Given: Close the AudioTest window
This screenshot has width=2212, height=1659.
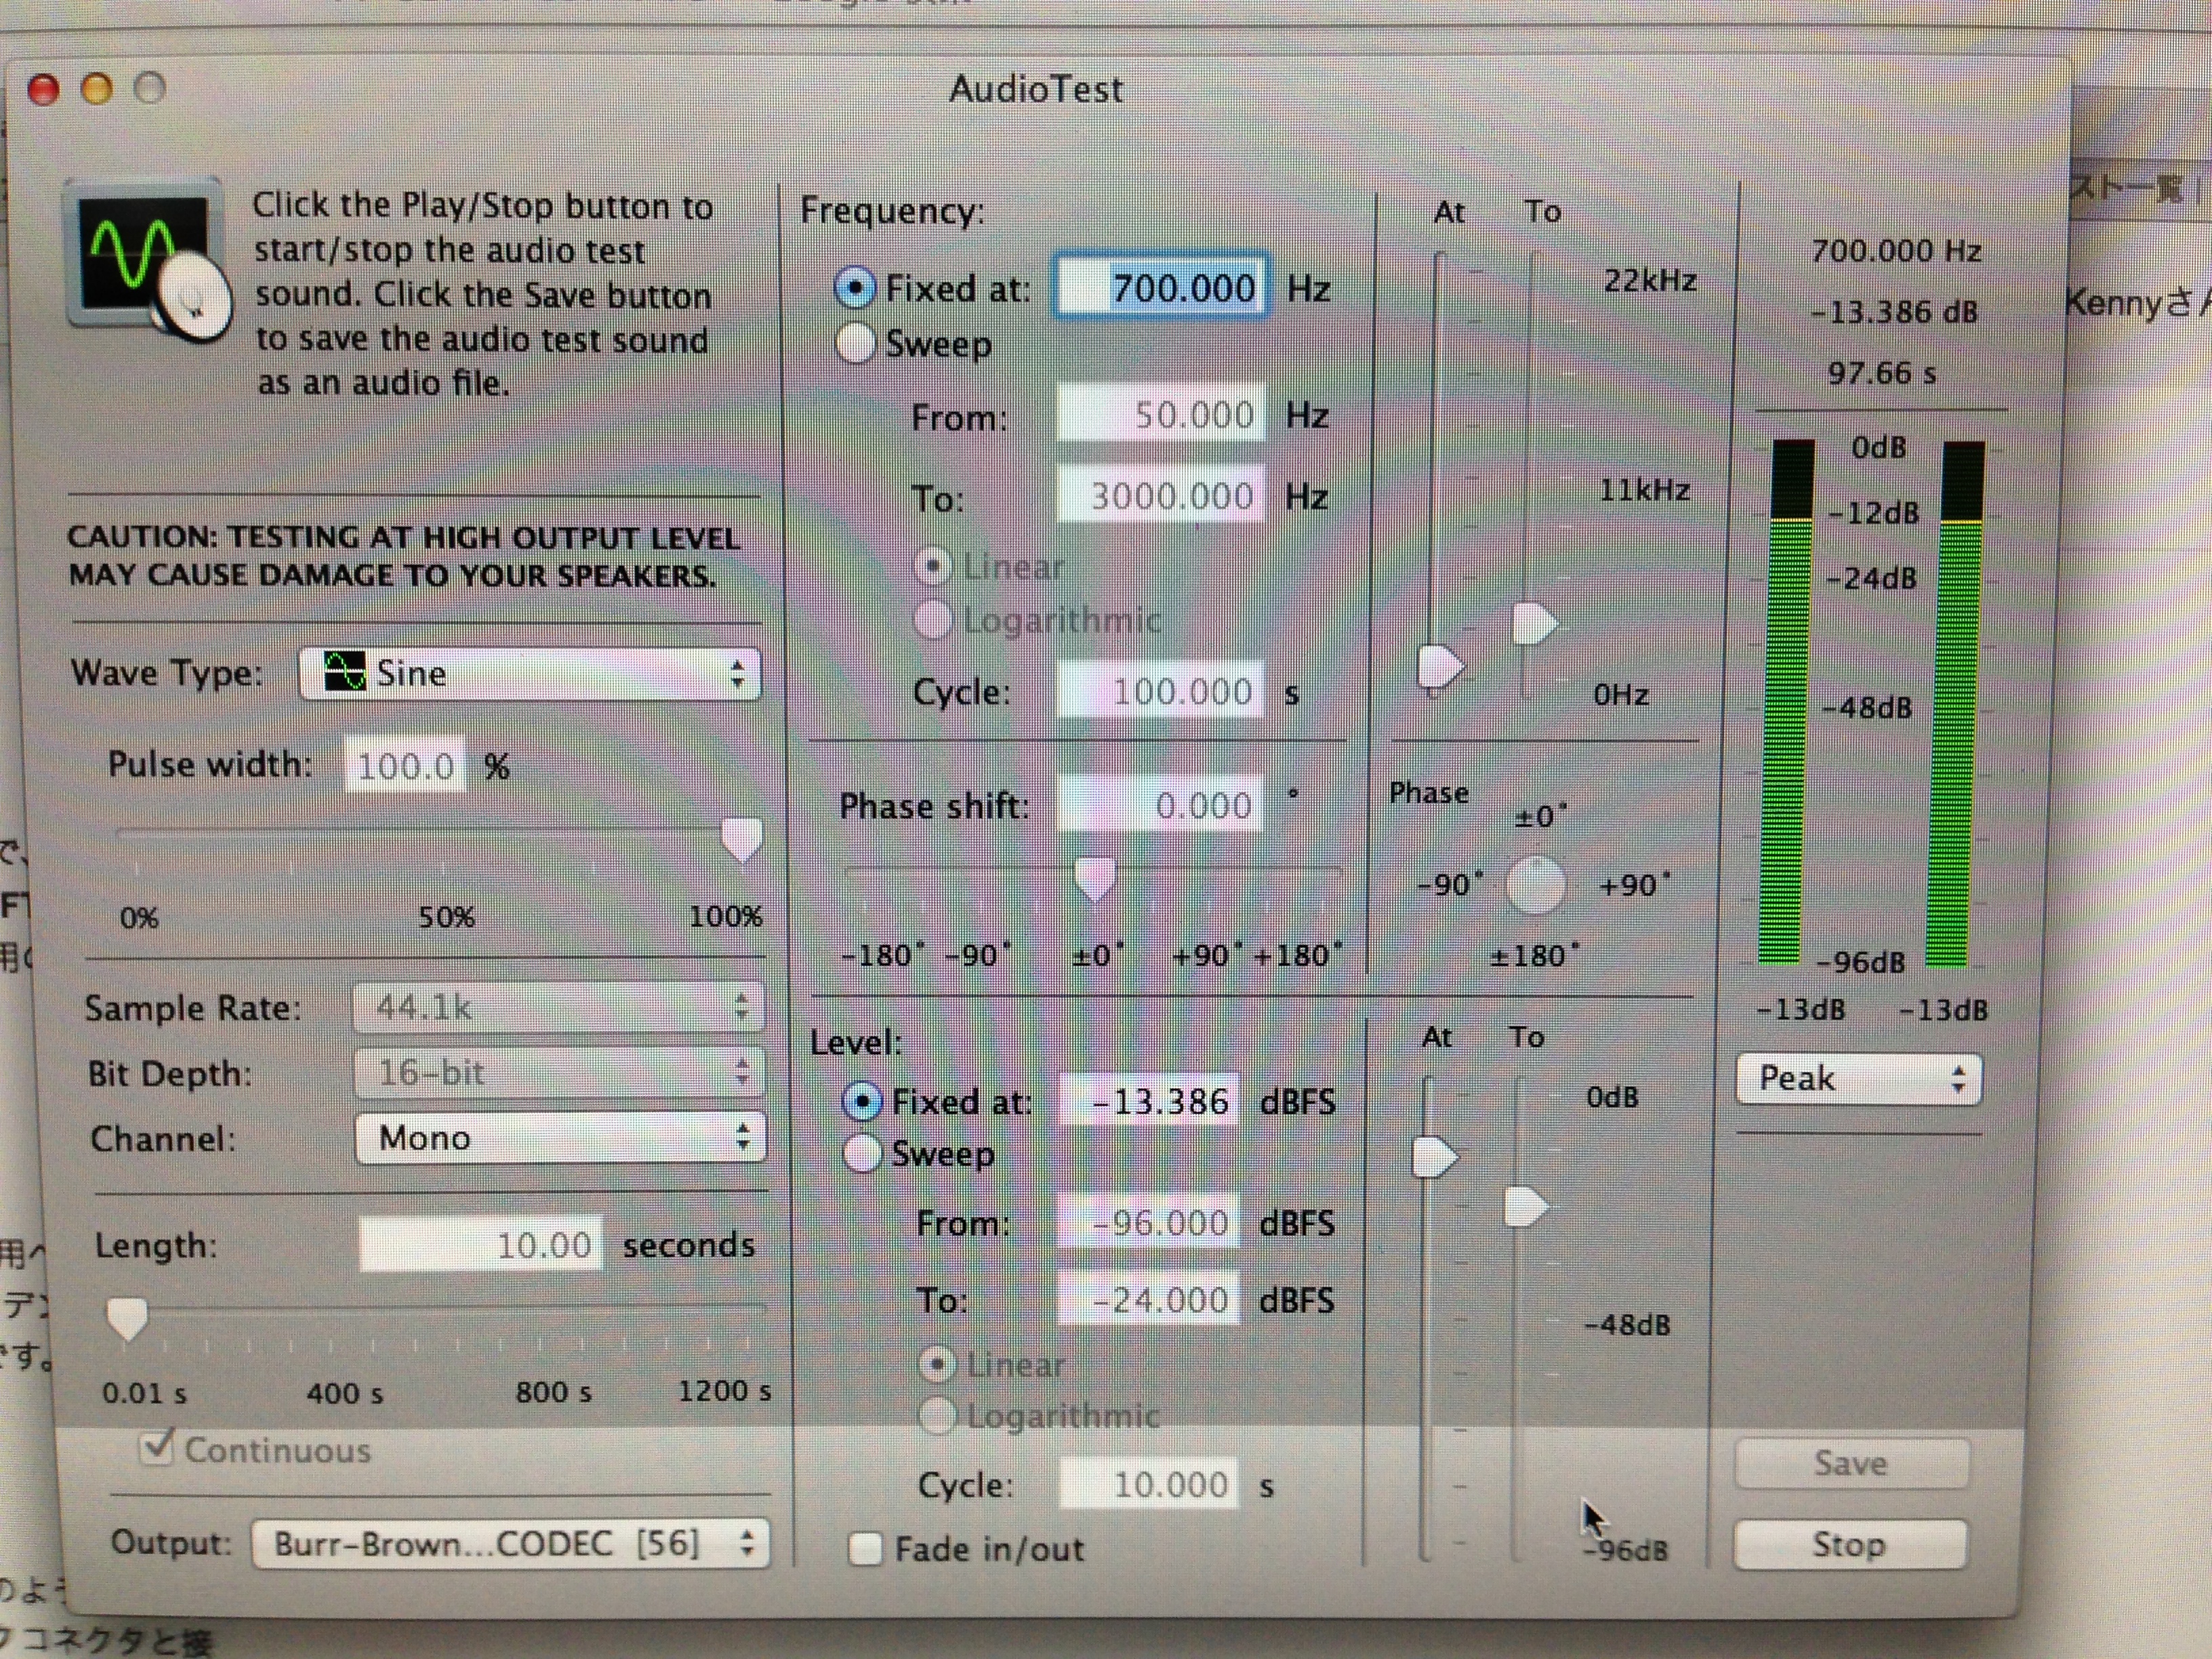Looking at the screenshot, I should click(43, 90).
